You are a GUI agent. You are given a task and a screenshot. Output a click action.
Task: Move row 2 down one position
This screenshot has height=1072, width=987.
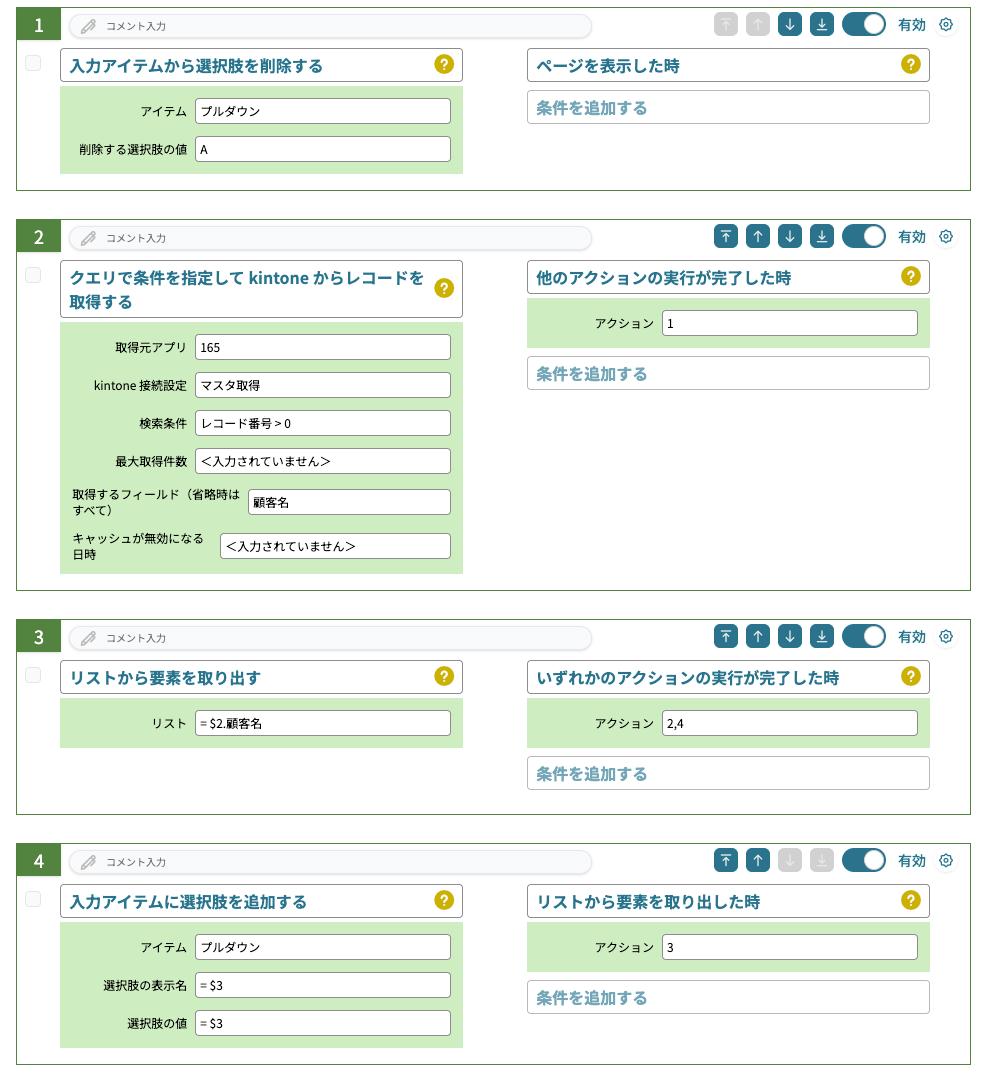pyautogui.click(x=789, y=237)
